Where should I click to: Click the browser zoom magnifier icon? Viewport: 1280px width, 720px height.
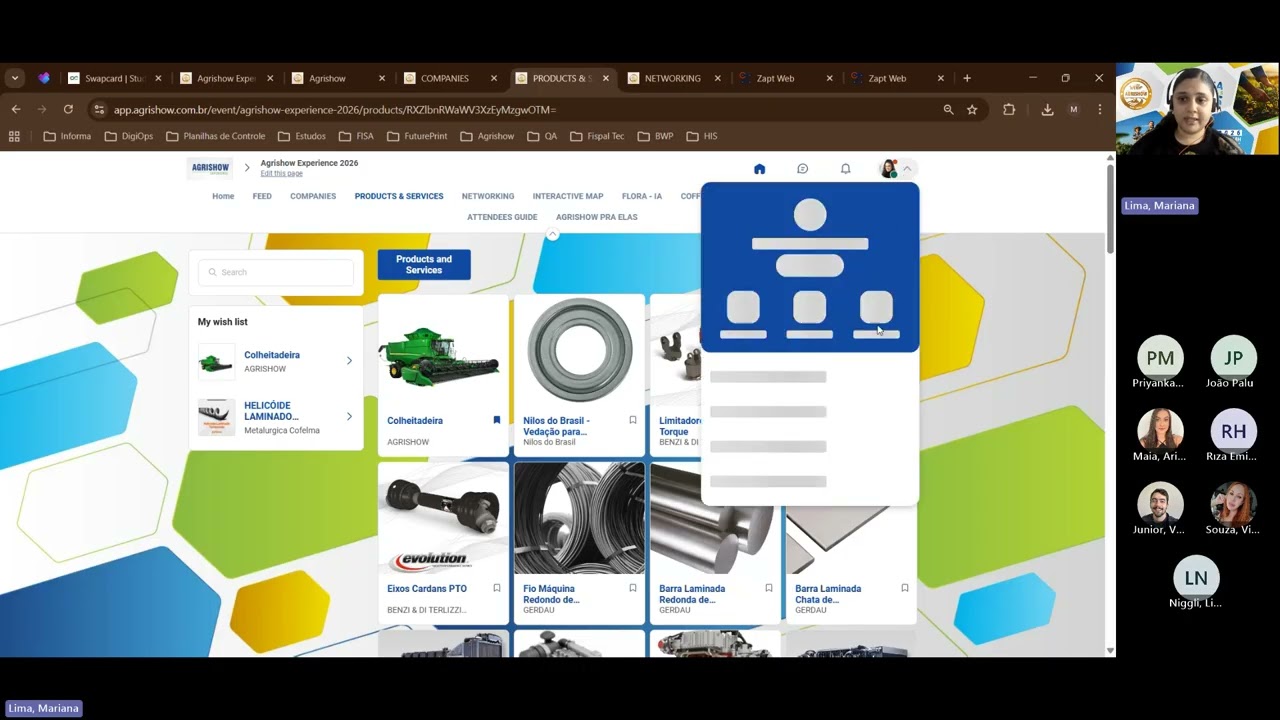[948, 109]
